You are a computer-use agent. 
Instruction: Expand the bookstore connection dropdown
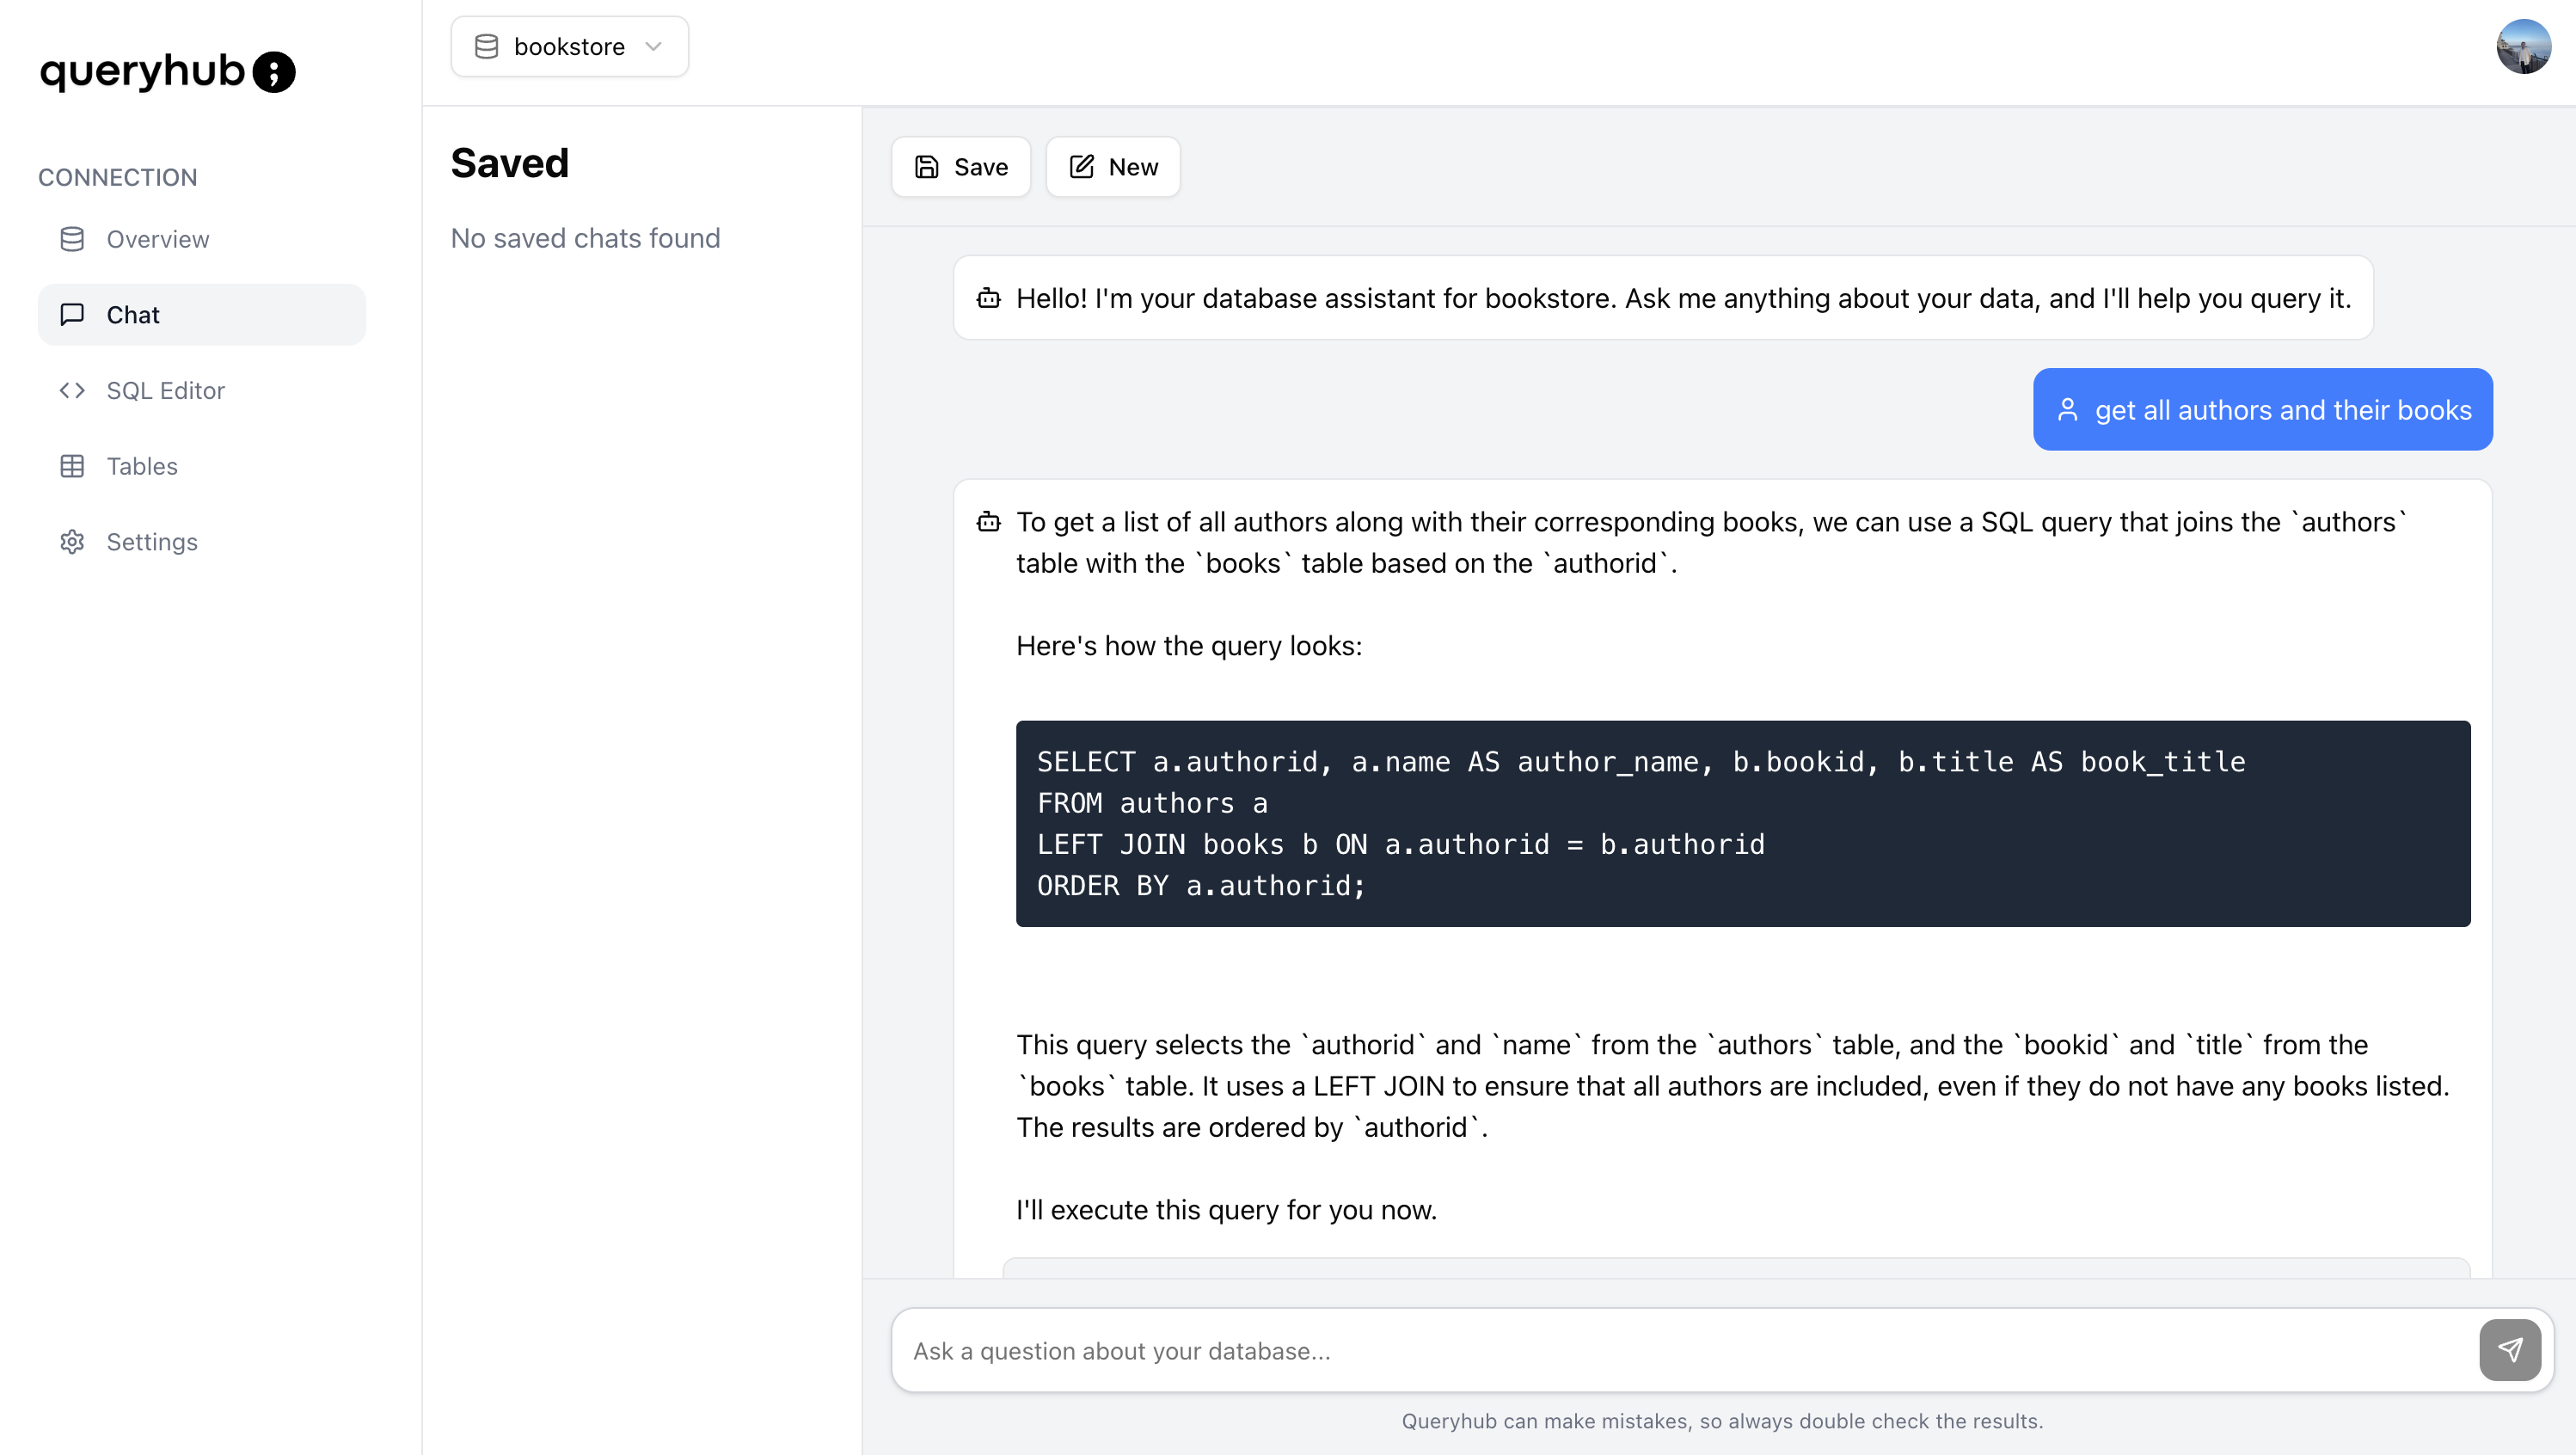point(655,46)
